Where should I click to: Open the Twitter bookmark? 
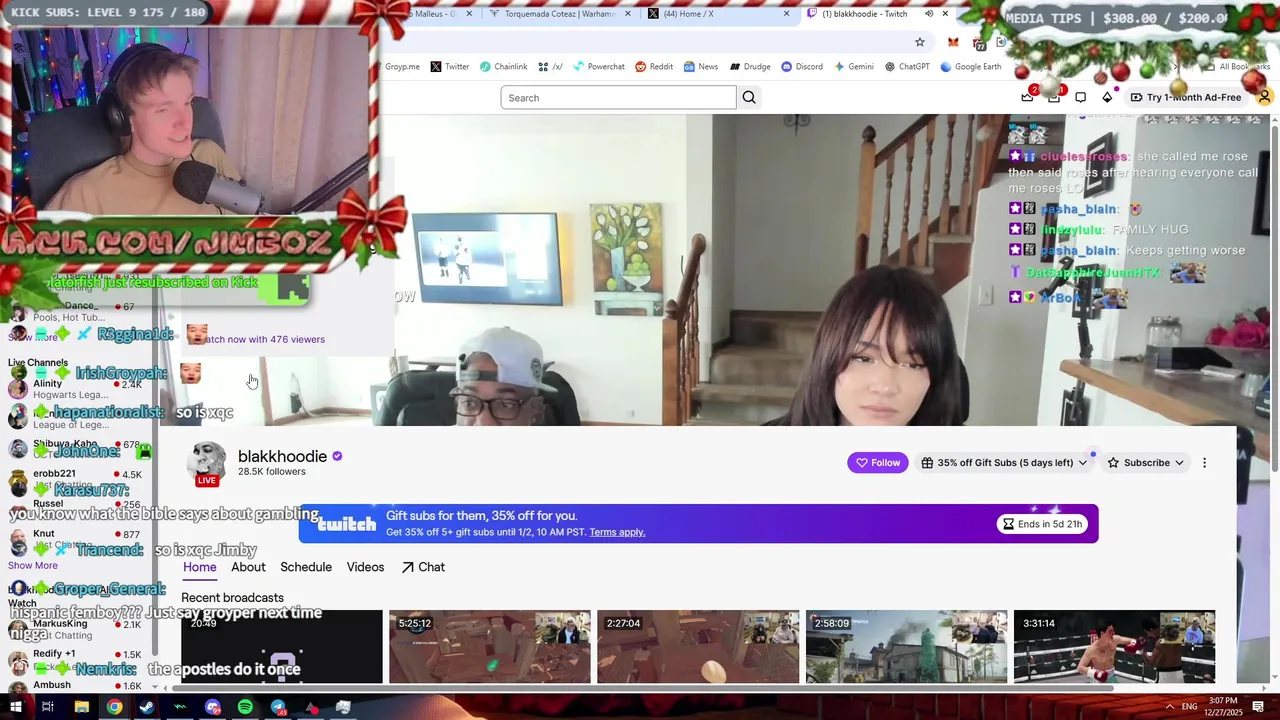pyautogui.click(x=449, y=67)
